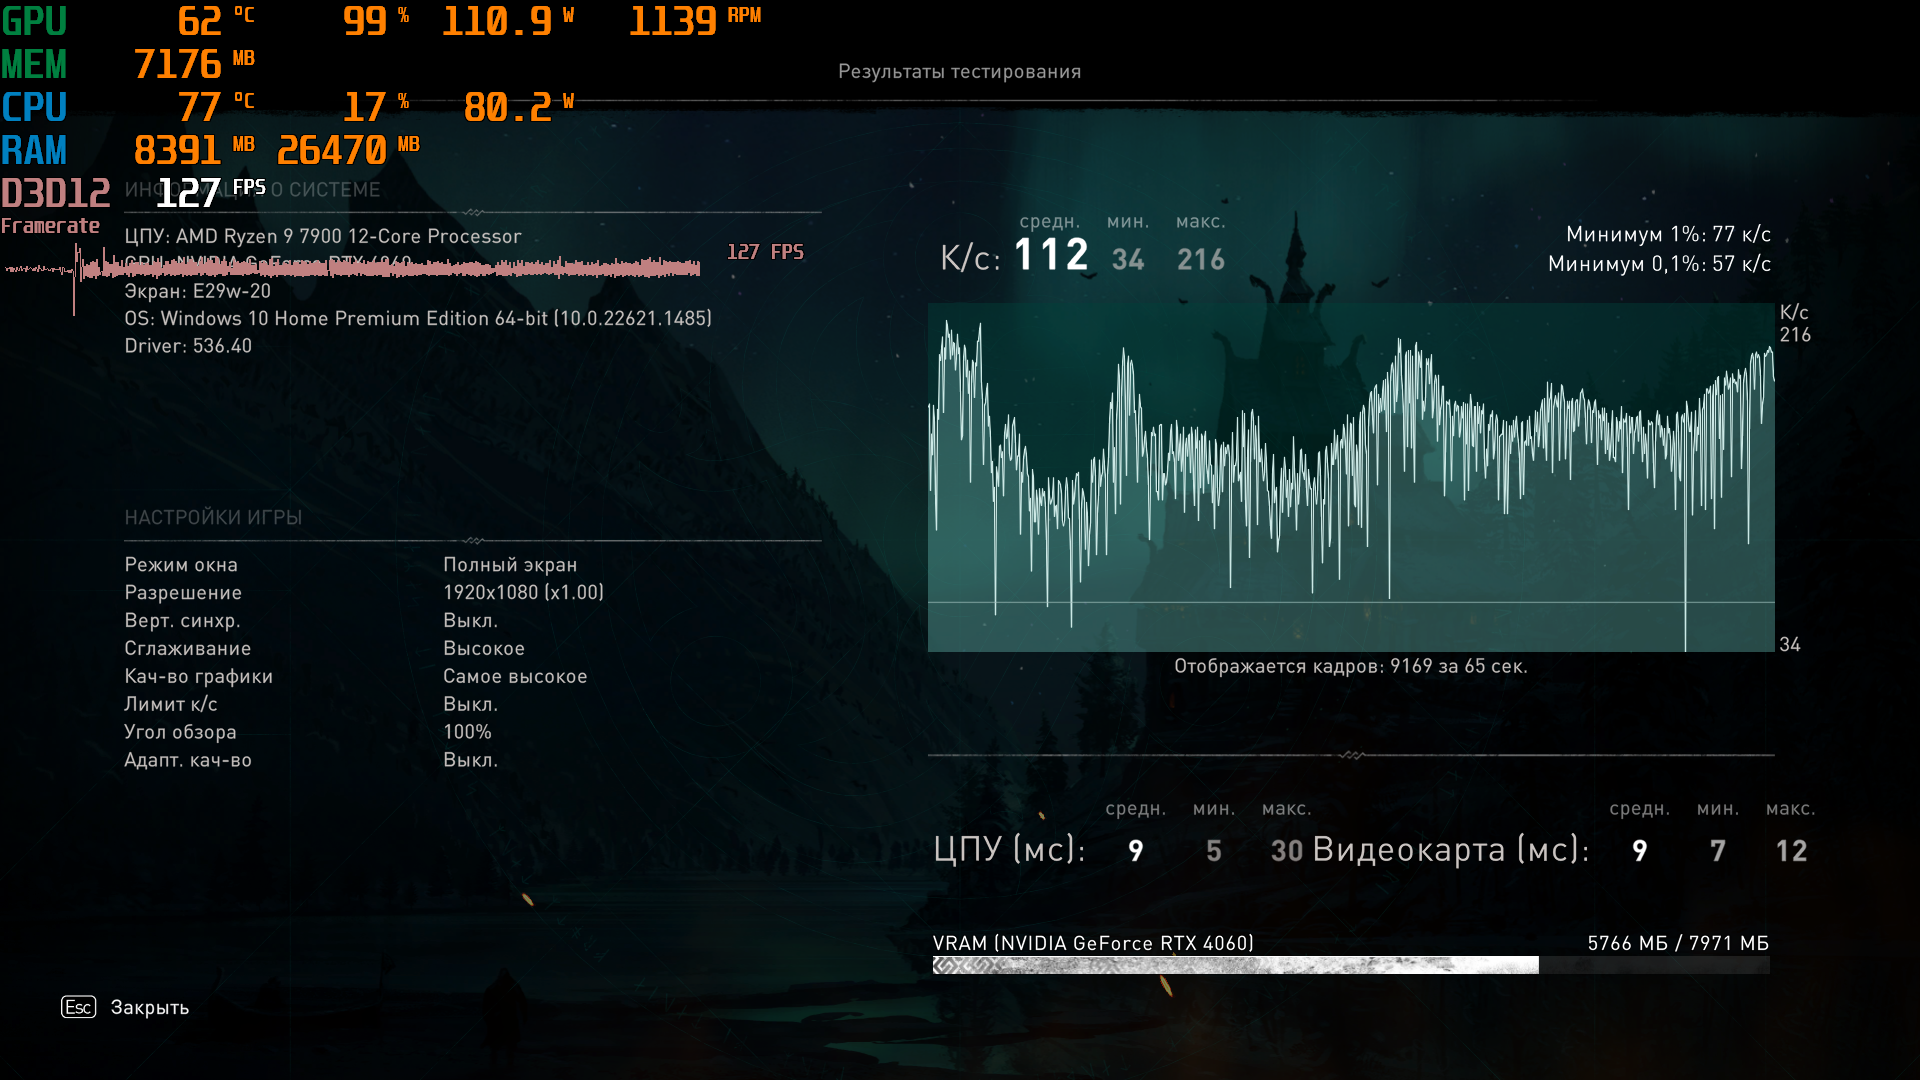This screenshot has width=1920, height=1080.
Task: Click the CPU power 80.2 W reading
Action: pyautogui.click(x=519, y=107)
